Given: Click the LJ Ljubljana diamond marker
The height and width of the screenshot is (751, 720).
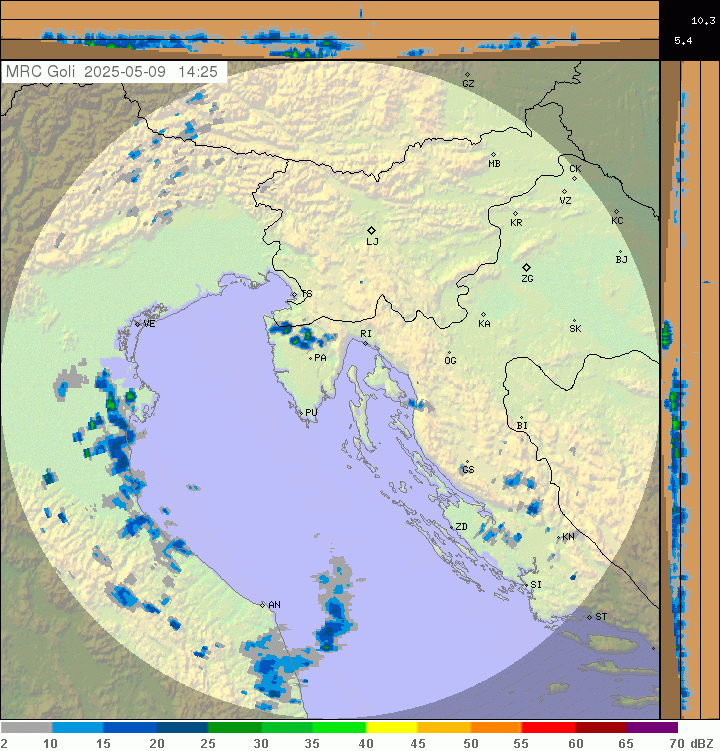Looking at the screenshot, I should [x=371, y=230].
